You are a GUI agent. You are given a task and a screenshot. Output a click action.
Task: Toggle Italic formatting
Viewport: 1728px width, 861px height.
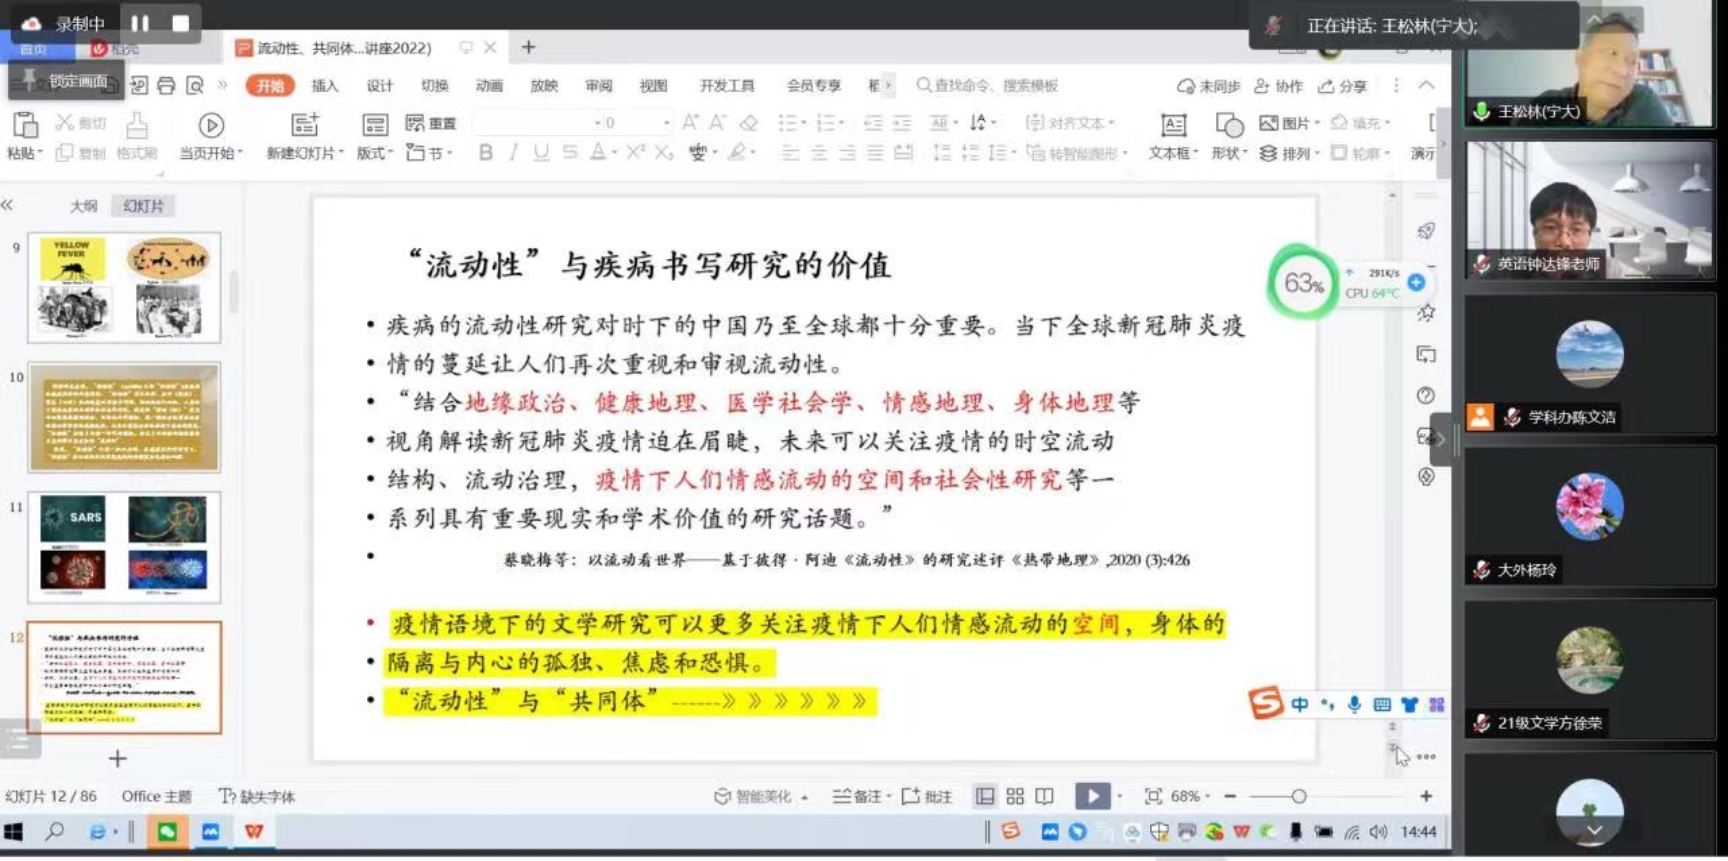(514, 152)
